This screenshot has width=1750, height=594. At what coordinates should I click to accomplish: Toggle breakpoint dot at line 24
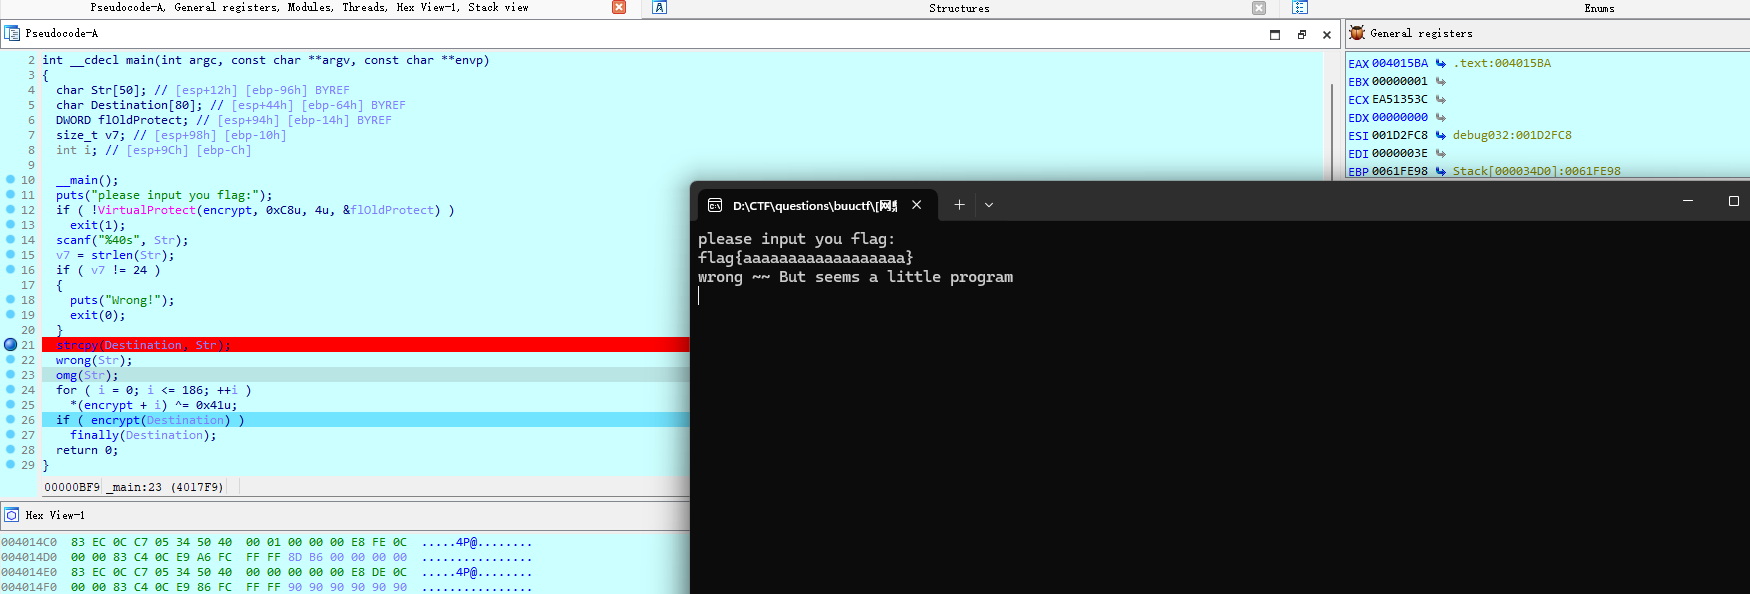pyautogui.click(x=10, y=390)
